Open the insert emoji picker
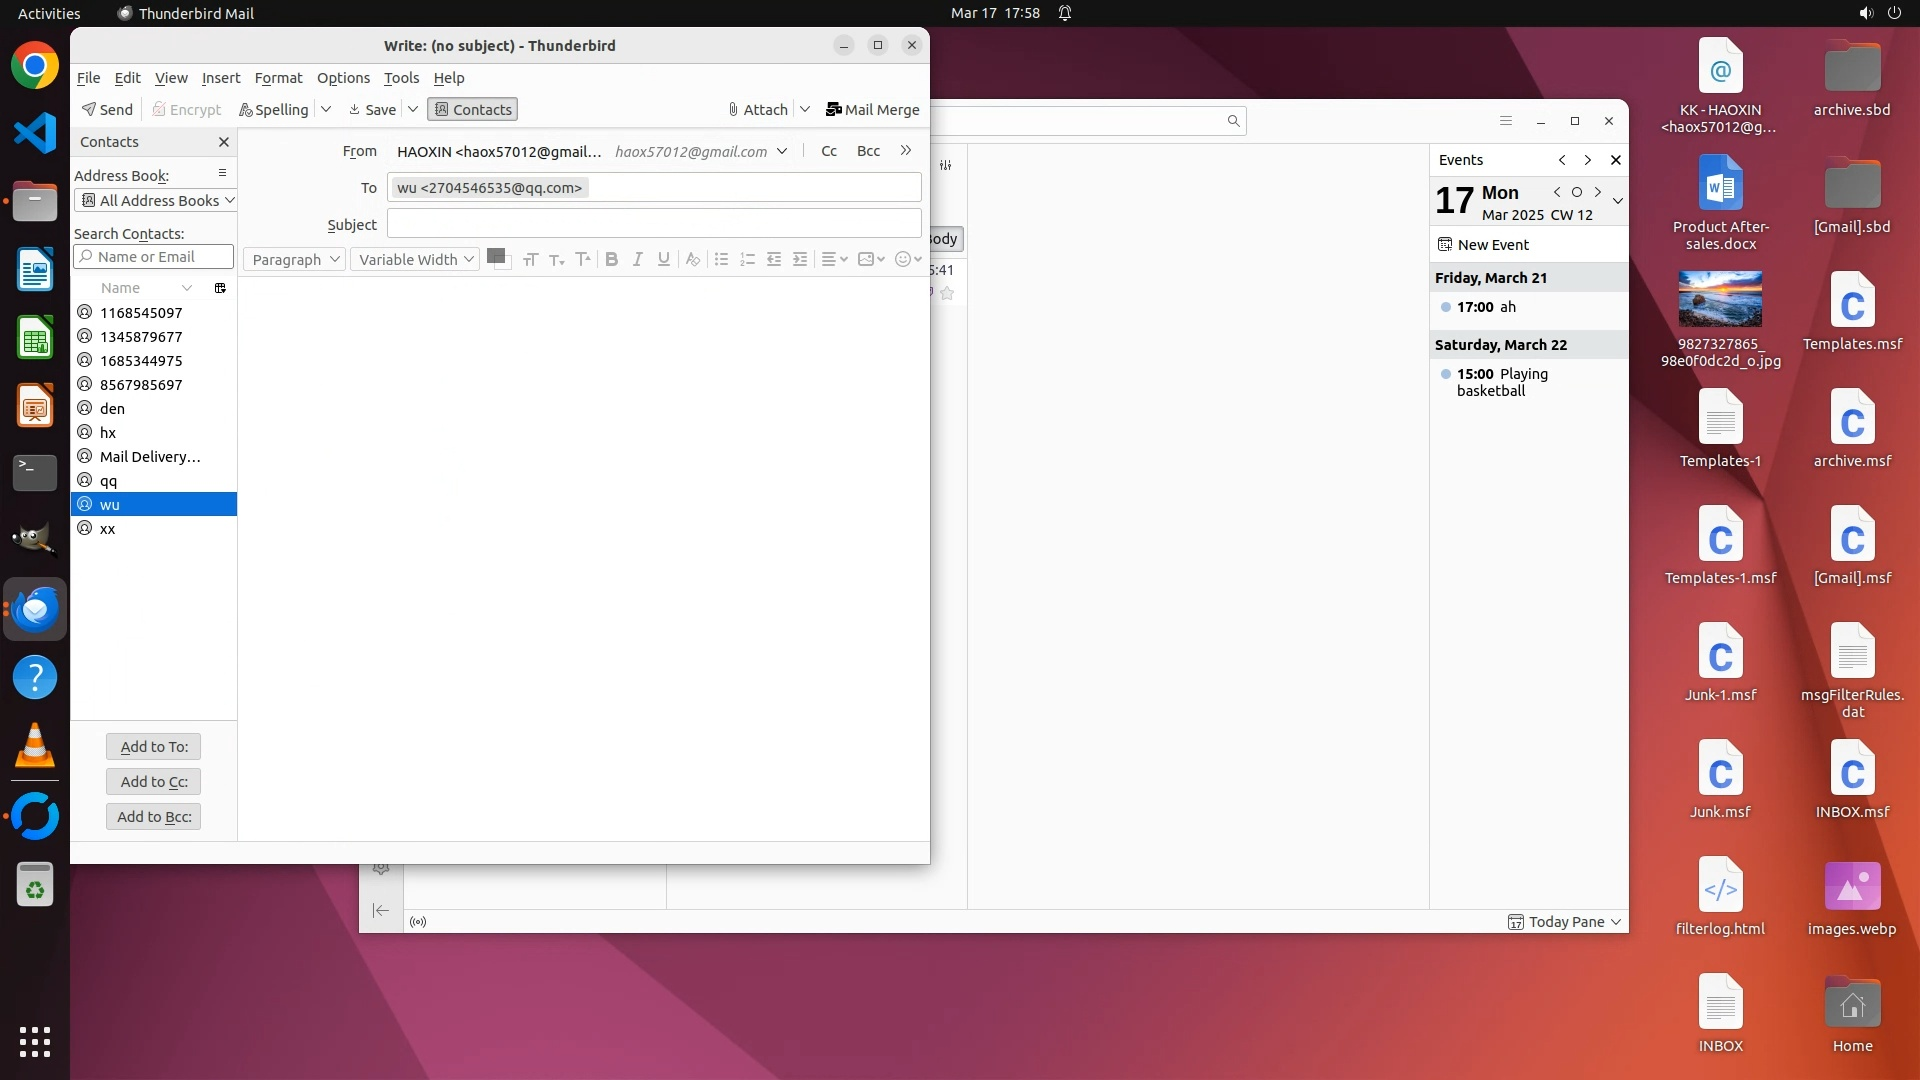 point(903,259)
